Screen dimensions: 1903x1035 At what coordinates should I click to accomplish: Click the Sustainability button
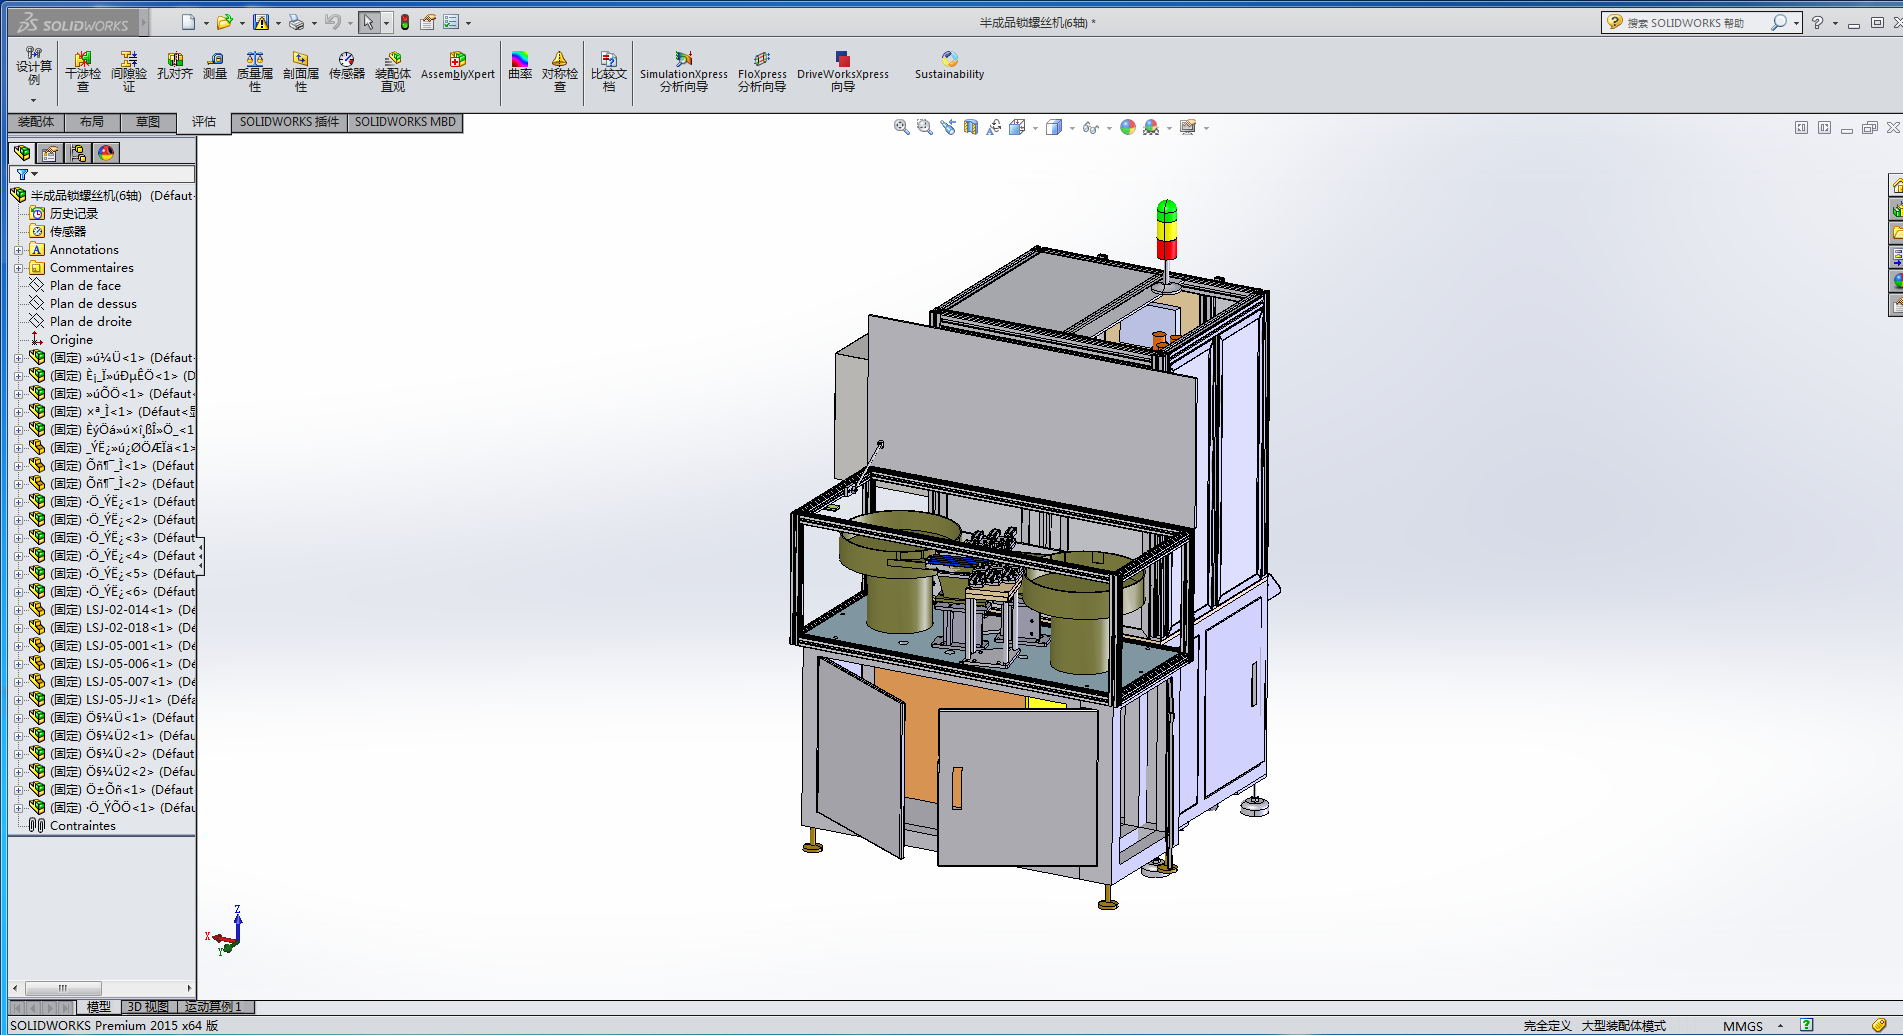point(949,66)
